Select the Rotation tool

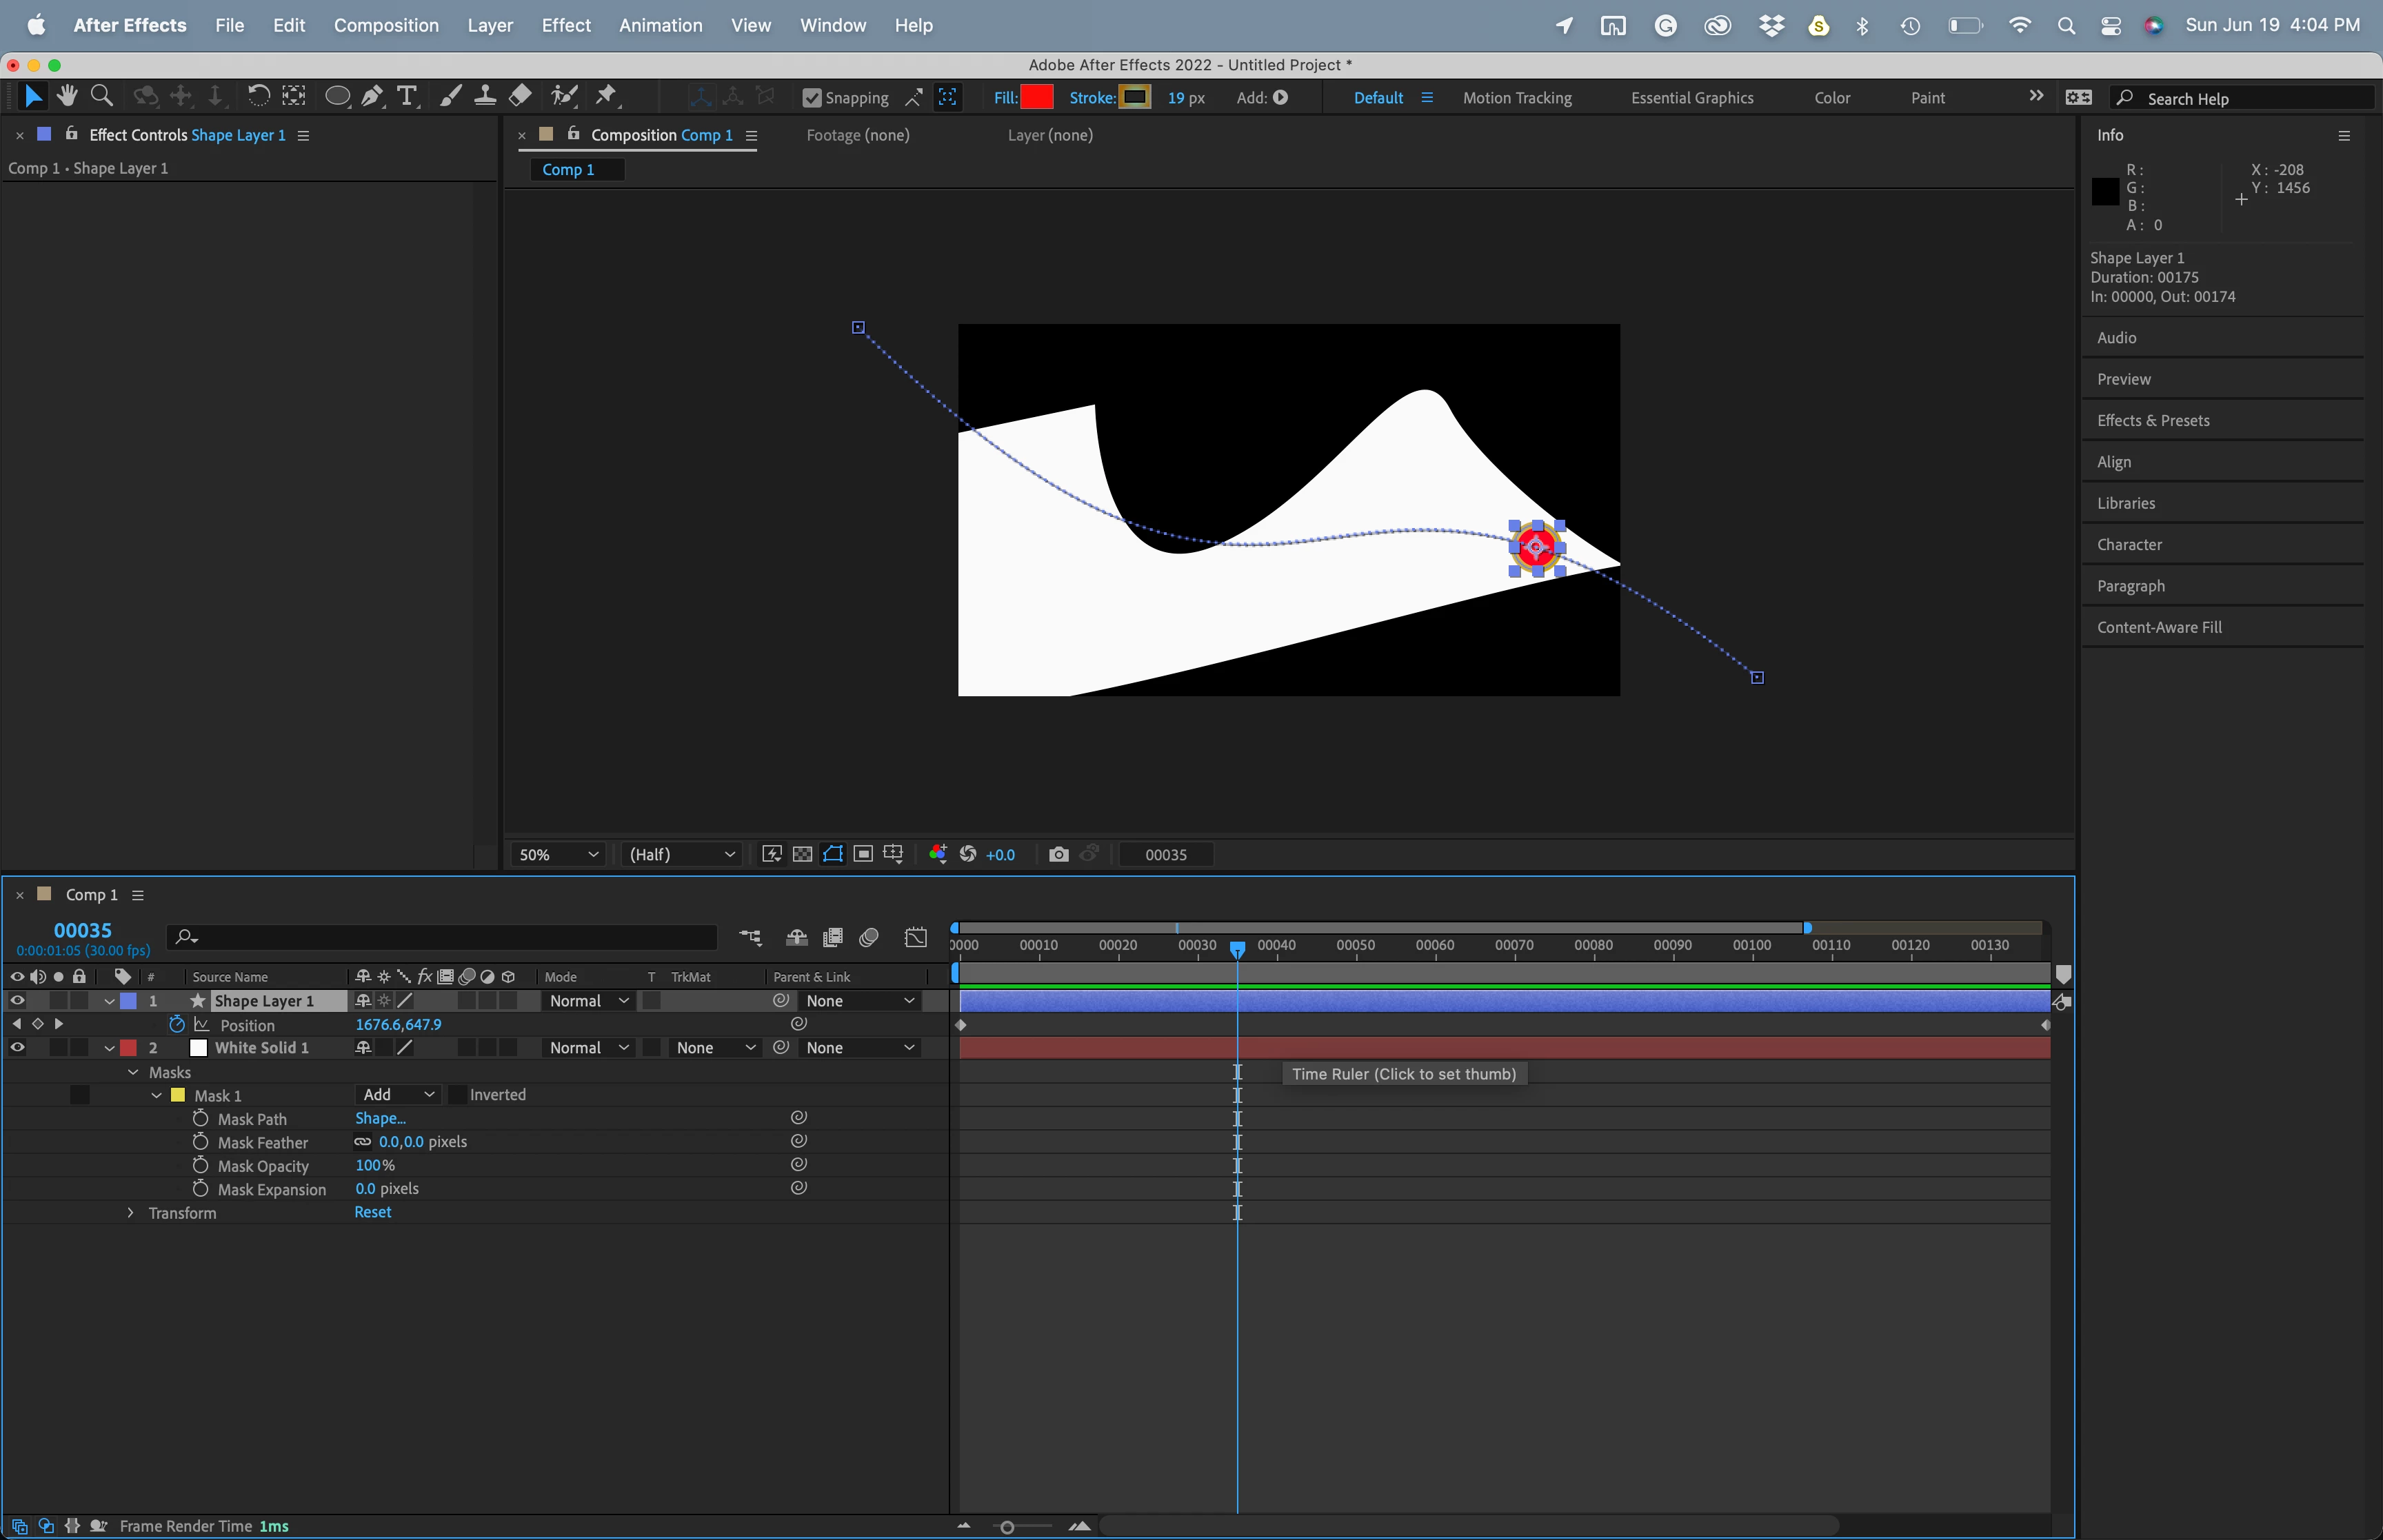tap(258, 96)
